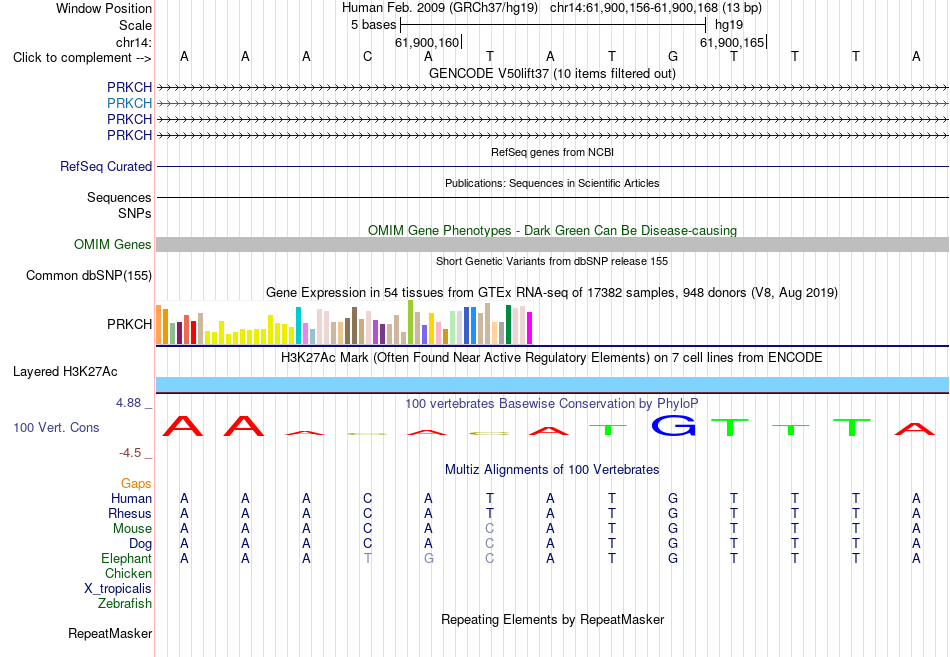Click 'Publications: Sequences in Scientific Articles' title
Viewport: 950px width, 657px height.
(552, 183)
